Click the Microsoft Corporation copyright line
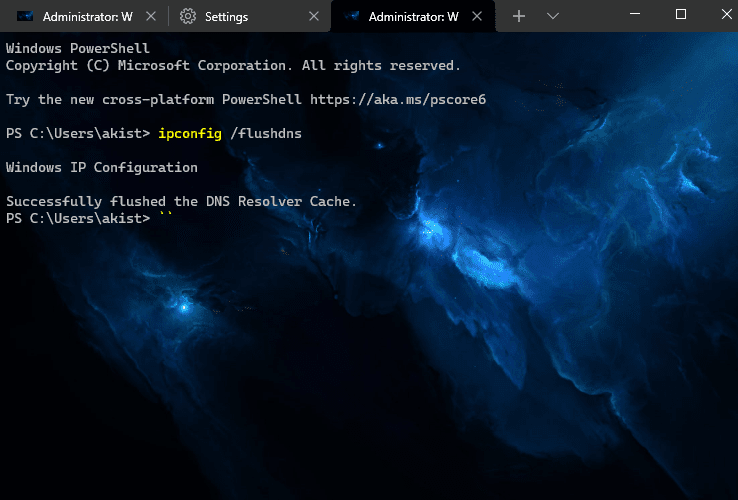 coord(233,66)
